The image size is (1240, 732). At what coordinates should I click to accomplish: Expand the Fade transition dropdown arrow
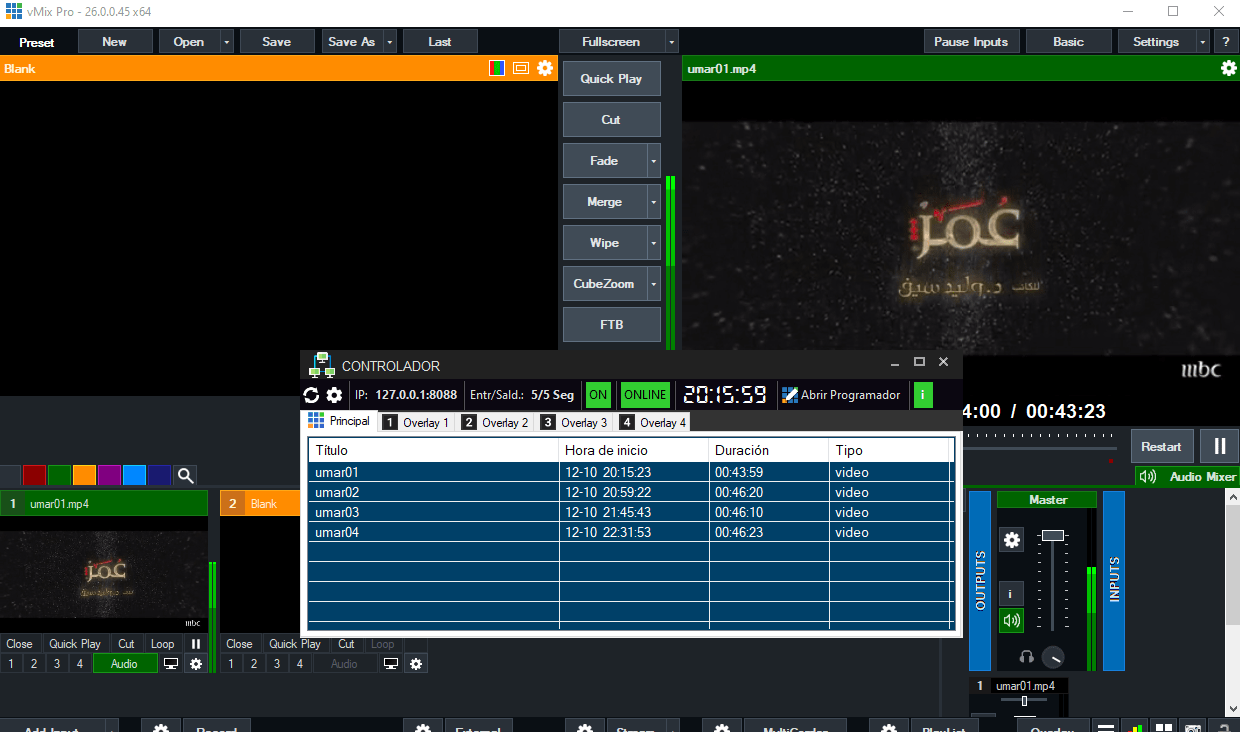654,161
